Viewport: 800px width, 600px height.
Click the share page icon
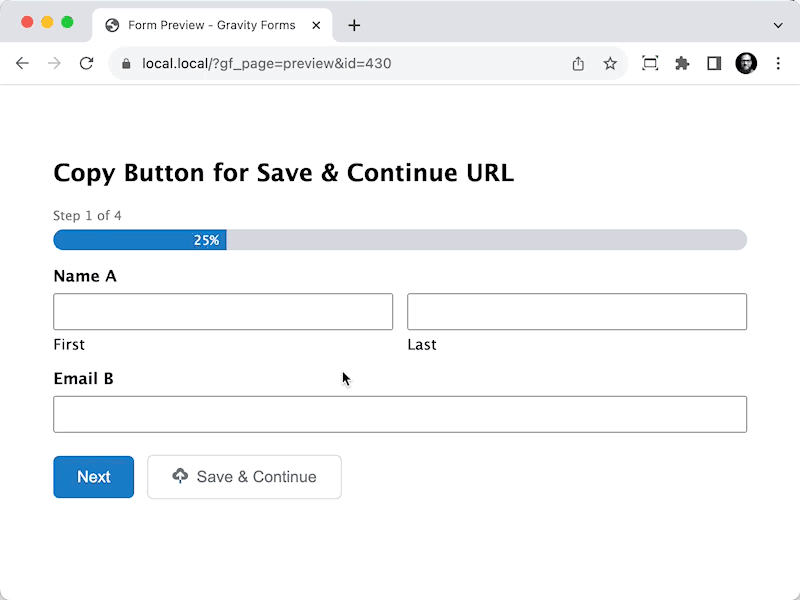point(578,64)
